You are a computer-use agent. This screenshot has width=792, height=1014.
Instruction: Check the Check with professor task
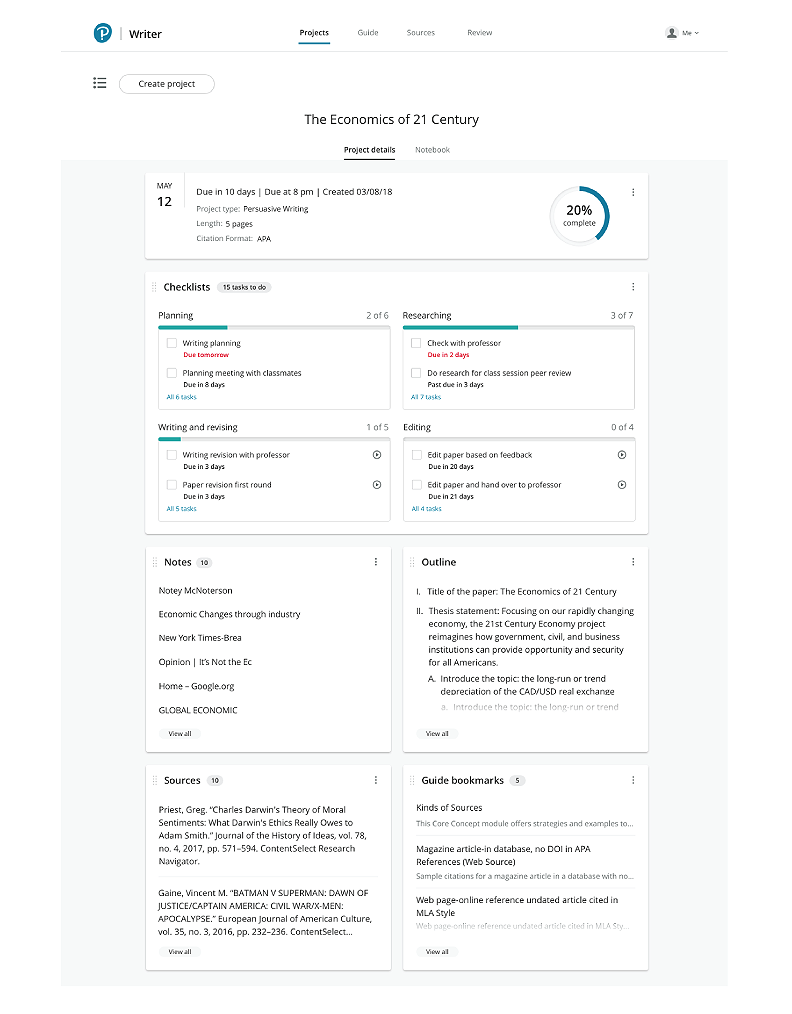pos(416,343)
